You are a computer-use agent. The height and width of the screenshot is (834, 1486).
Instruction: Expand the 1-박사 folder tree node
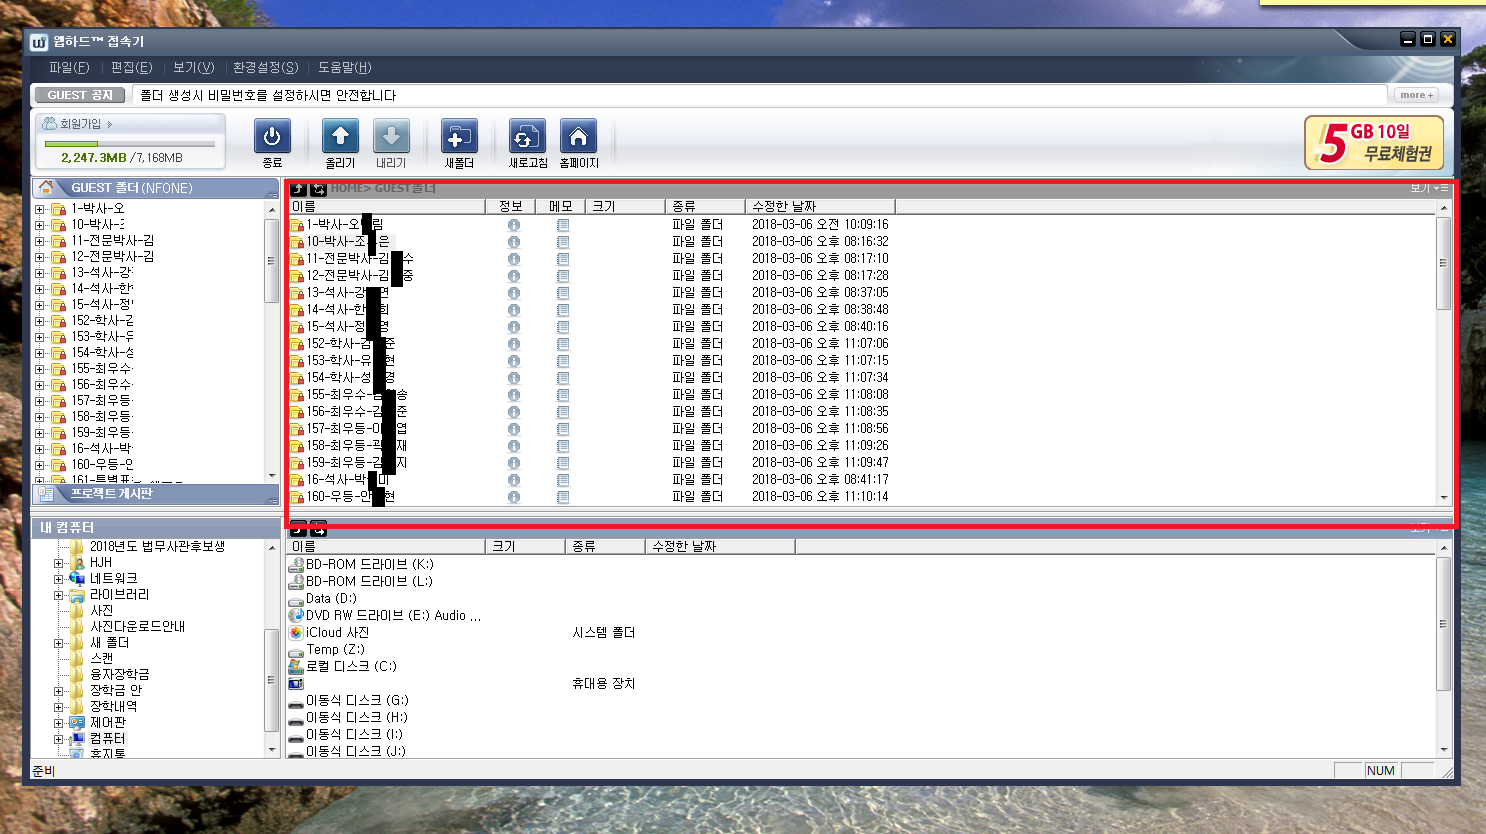coord(40,209)
